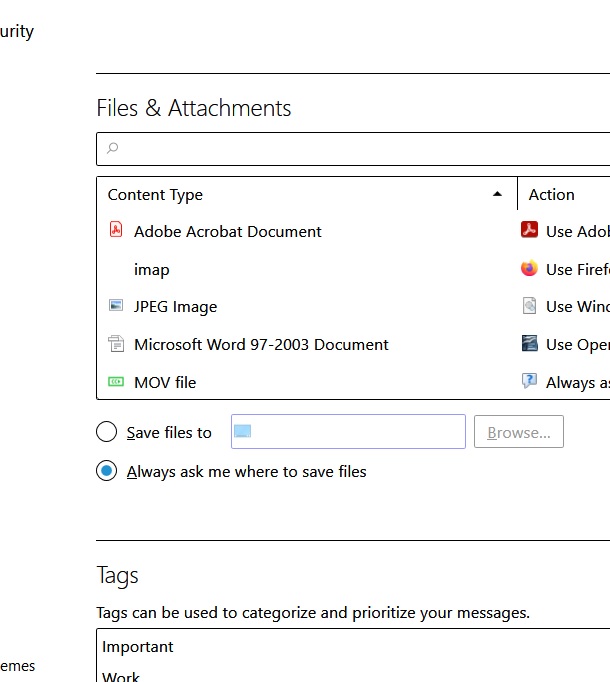Viewport: 610px width, 682px height.
Task: Click the Content Type sort arrow
Action: tap(498, 195)
